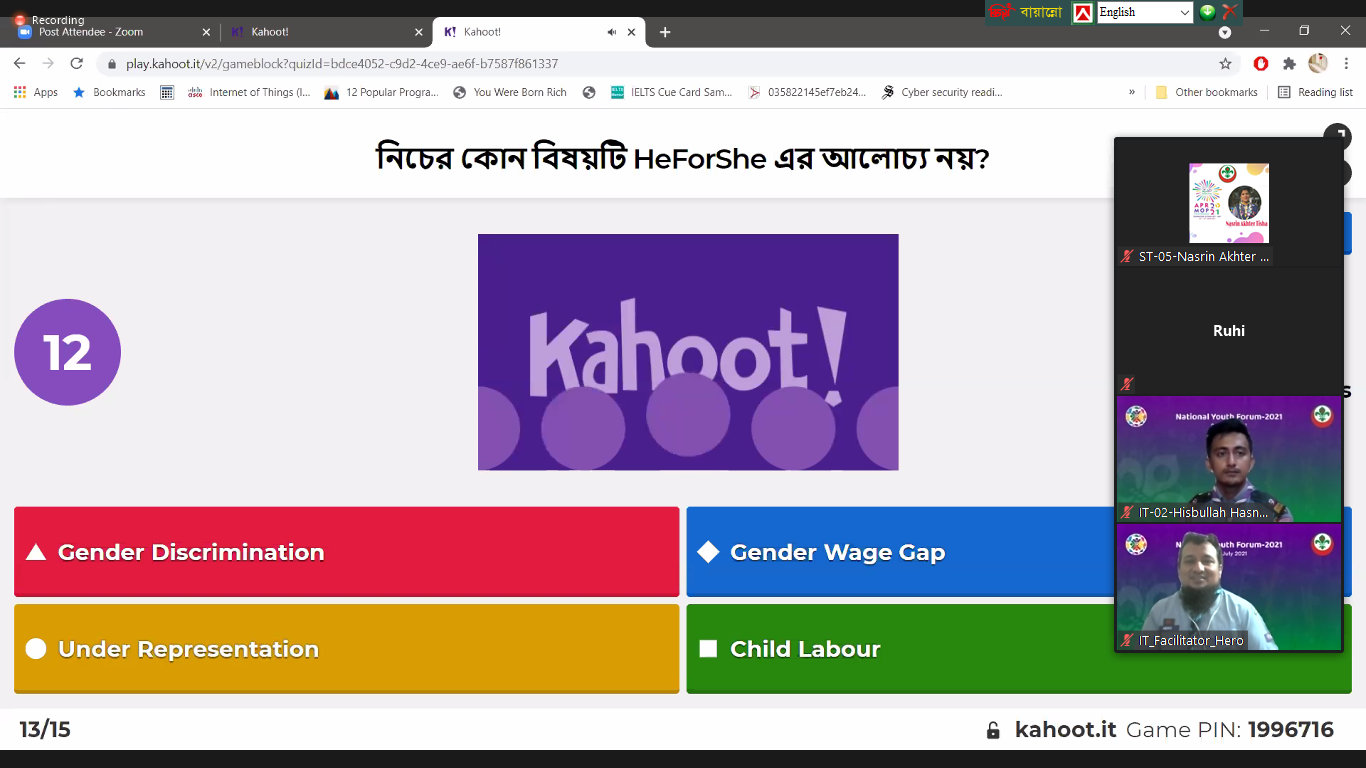The height and width of the screenshot is (768, 1366).
Task: Go back to the previous page
Action: coord(20,63)
